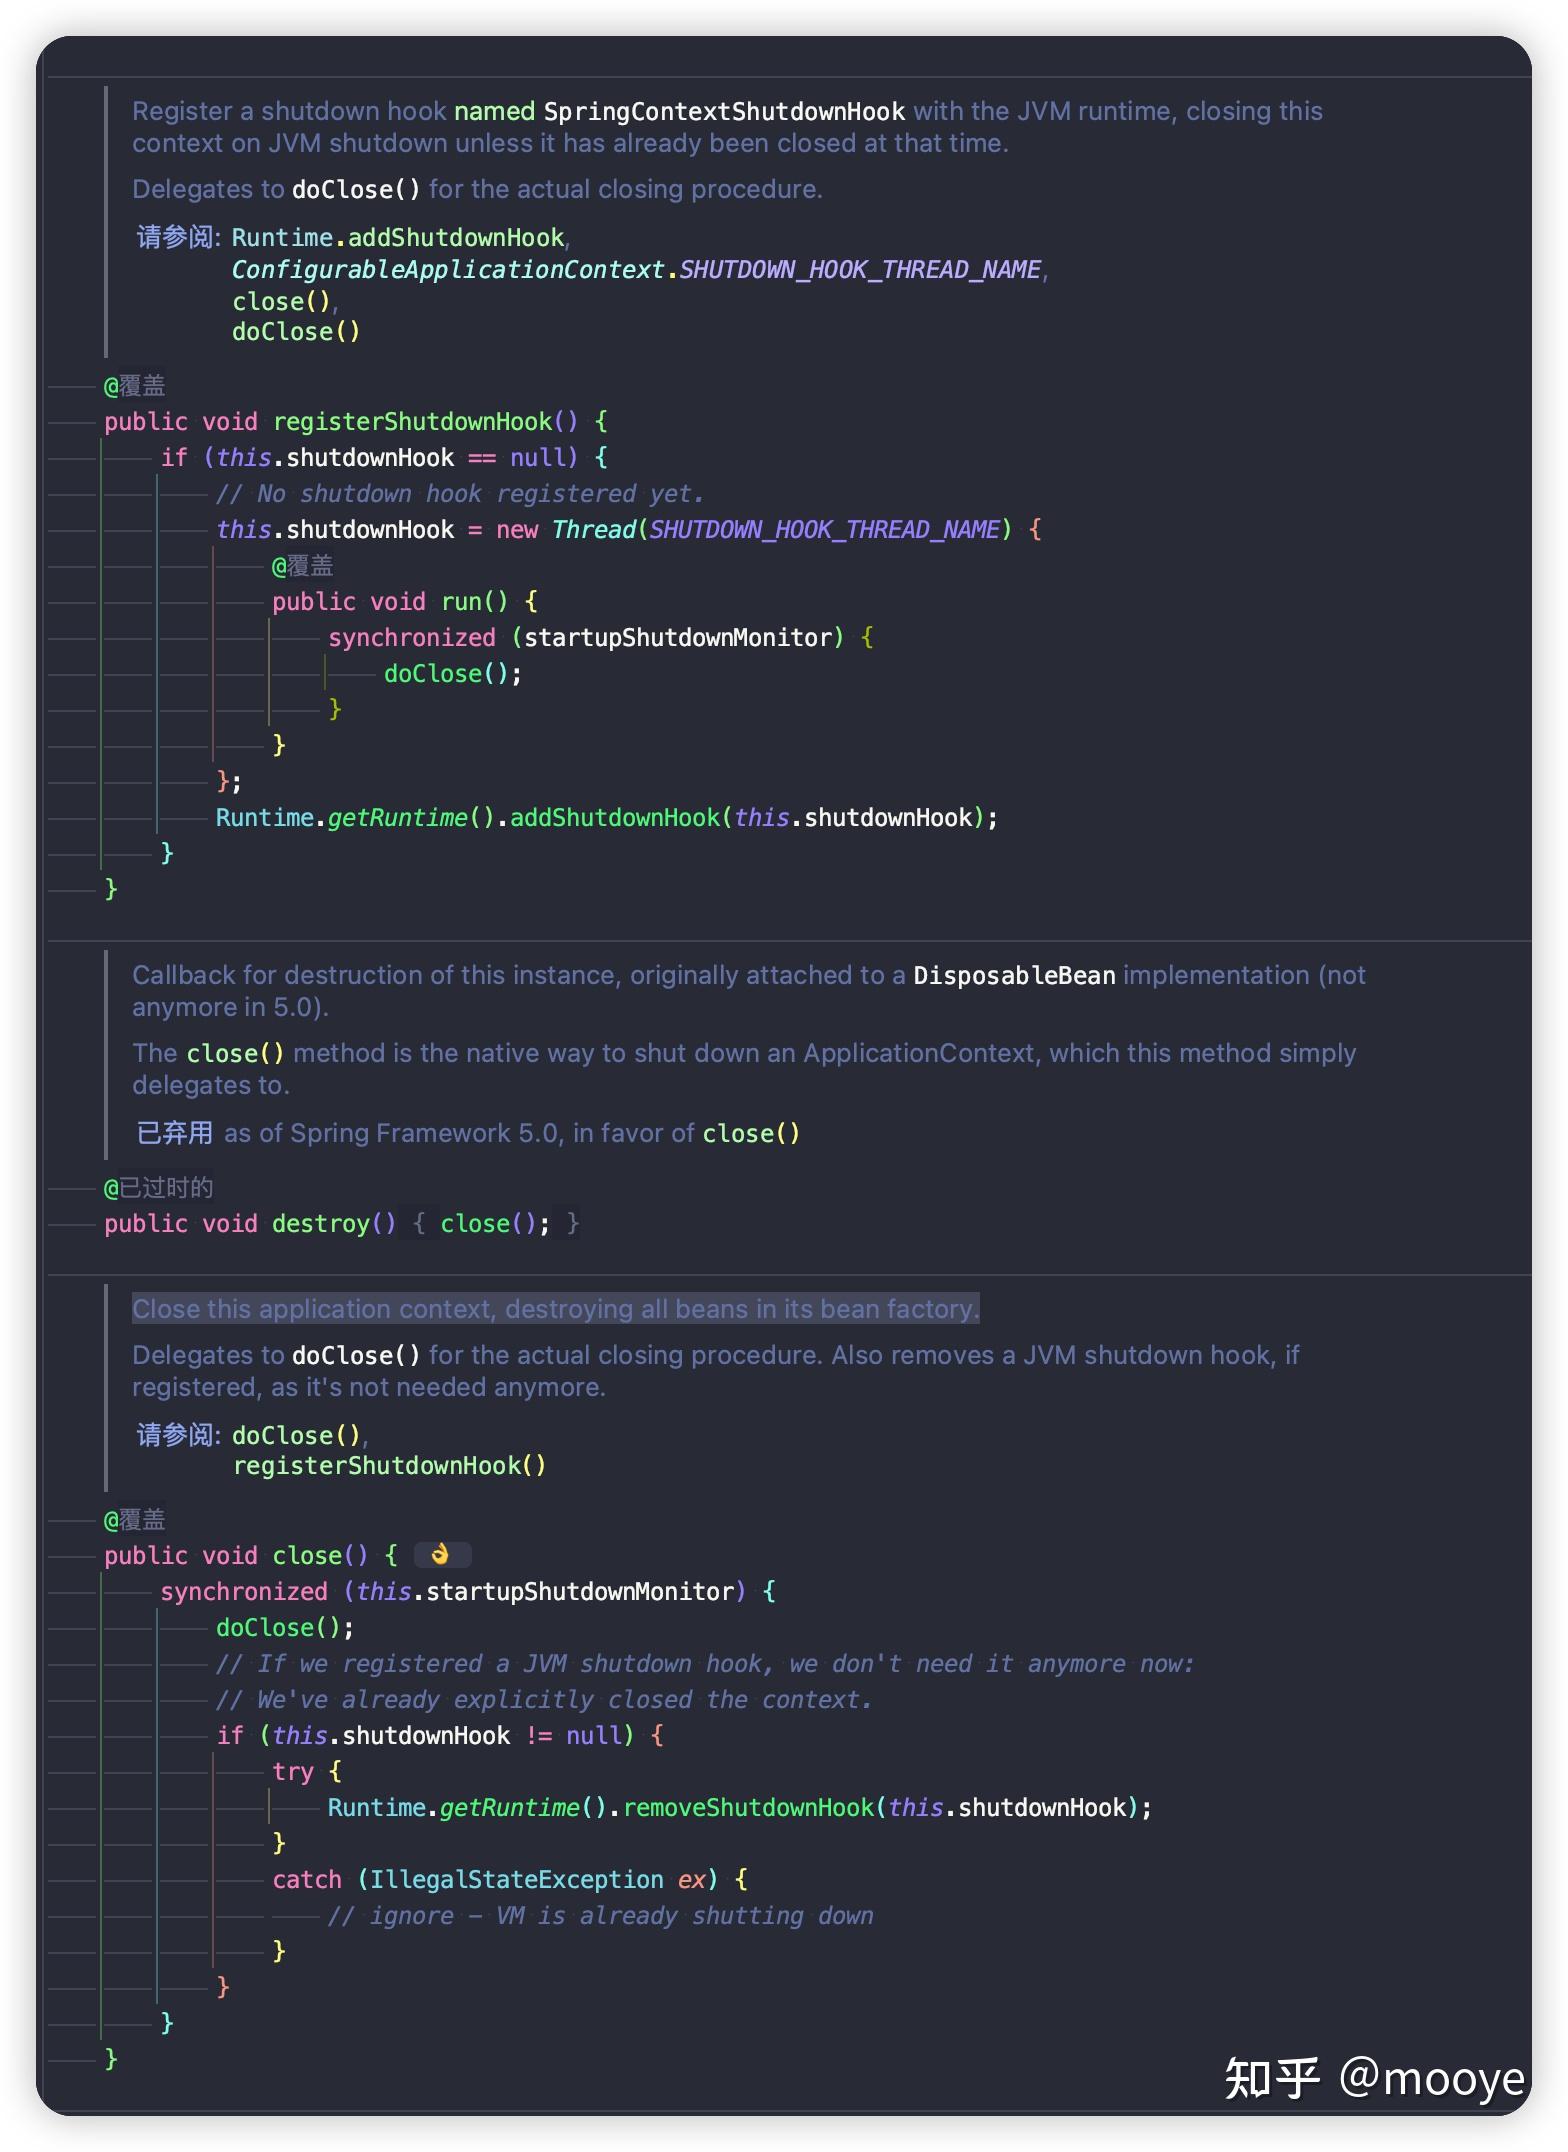Click the 'try' keyword in close() method

point(293,1771)
